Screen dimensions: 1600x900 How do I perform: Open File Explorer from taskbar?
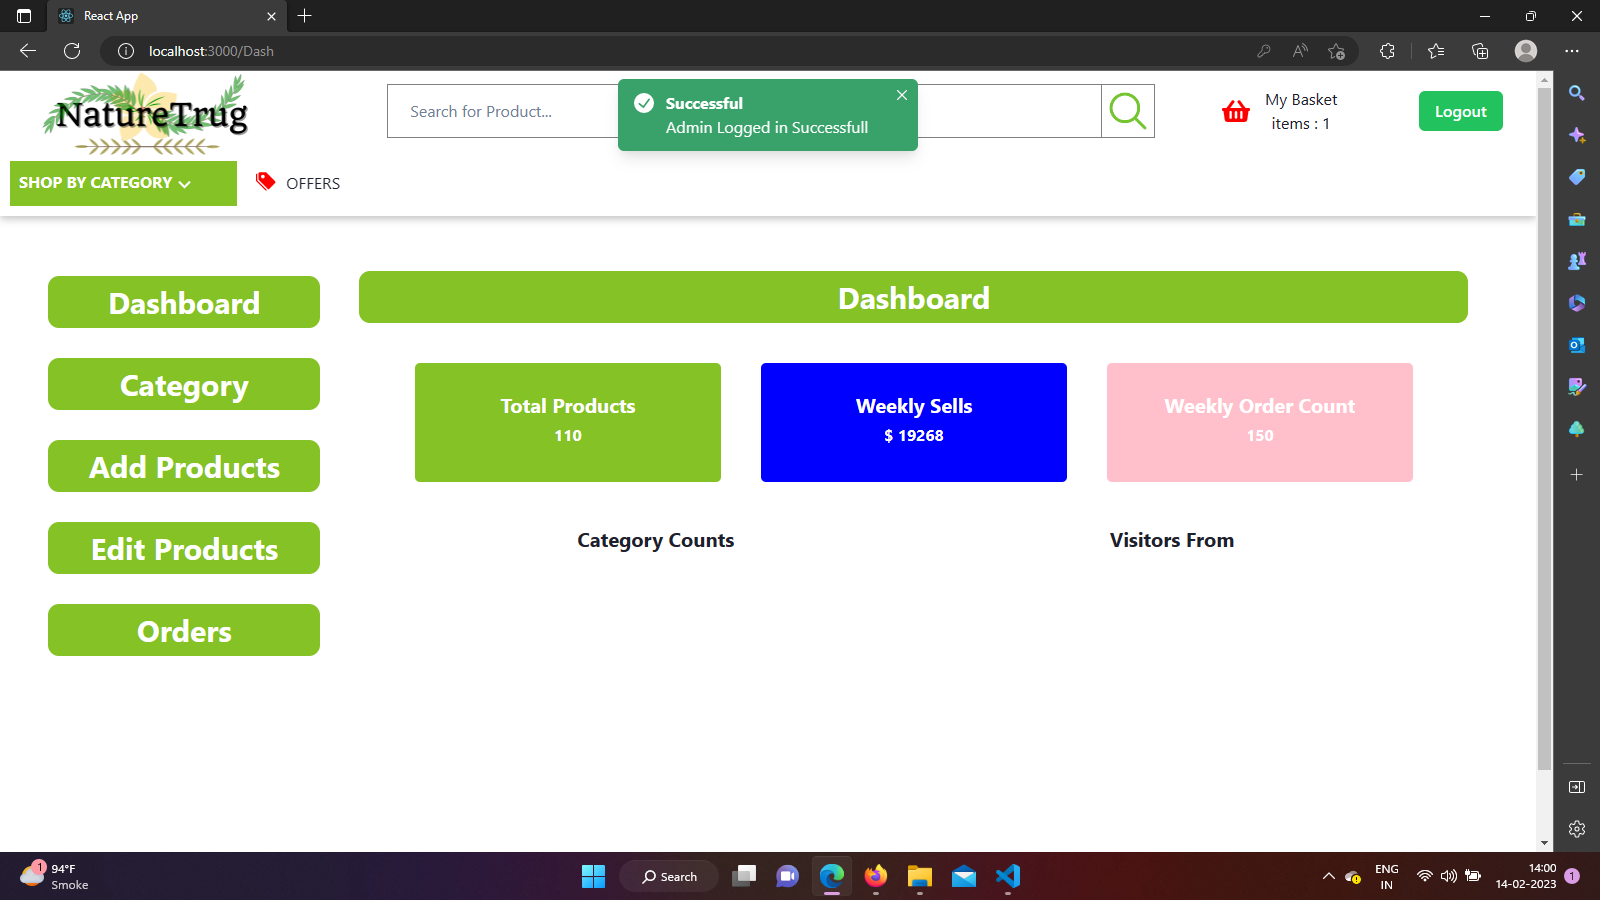point(920,876)
